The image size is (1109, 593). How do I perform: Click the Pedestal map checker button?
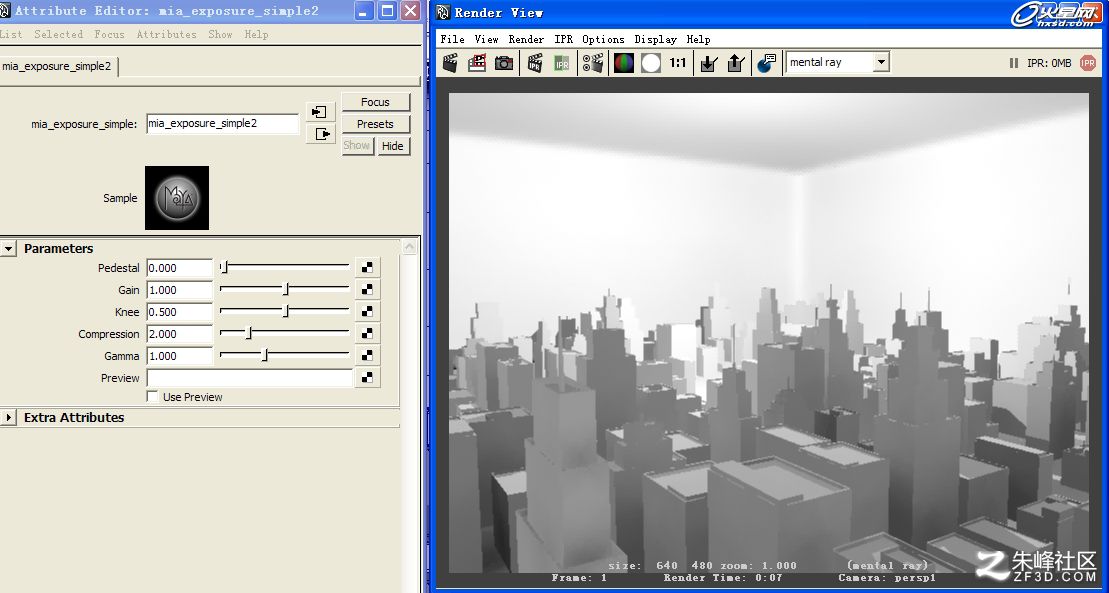click(x=367, y=267)
